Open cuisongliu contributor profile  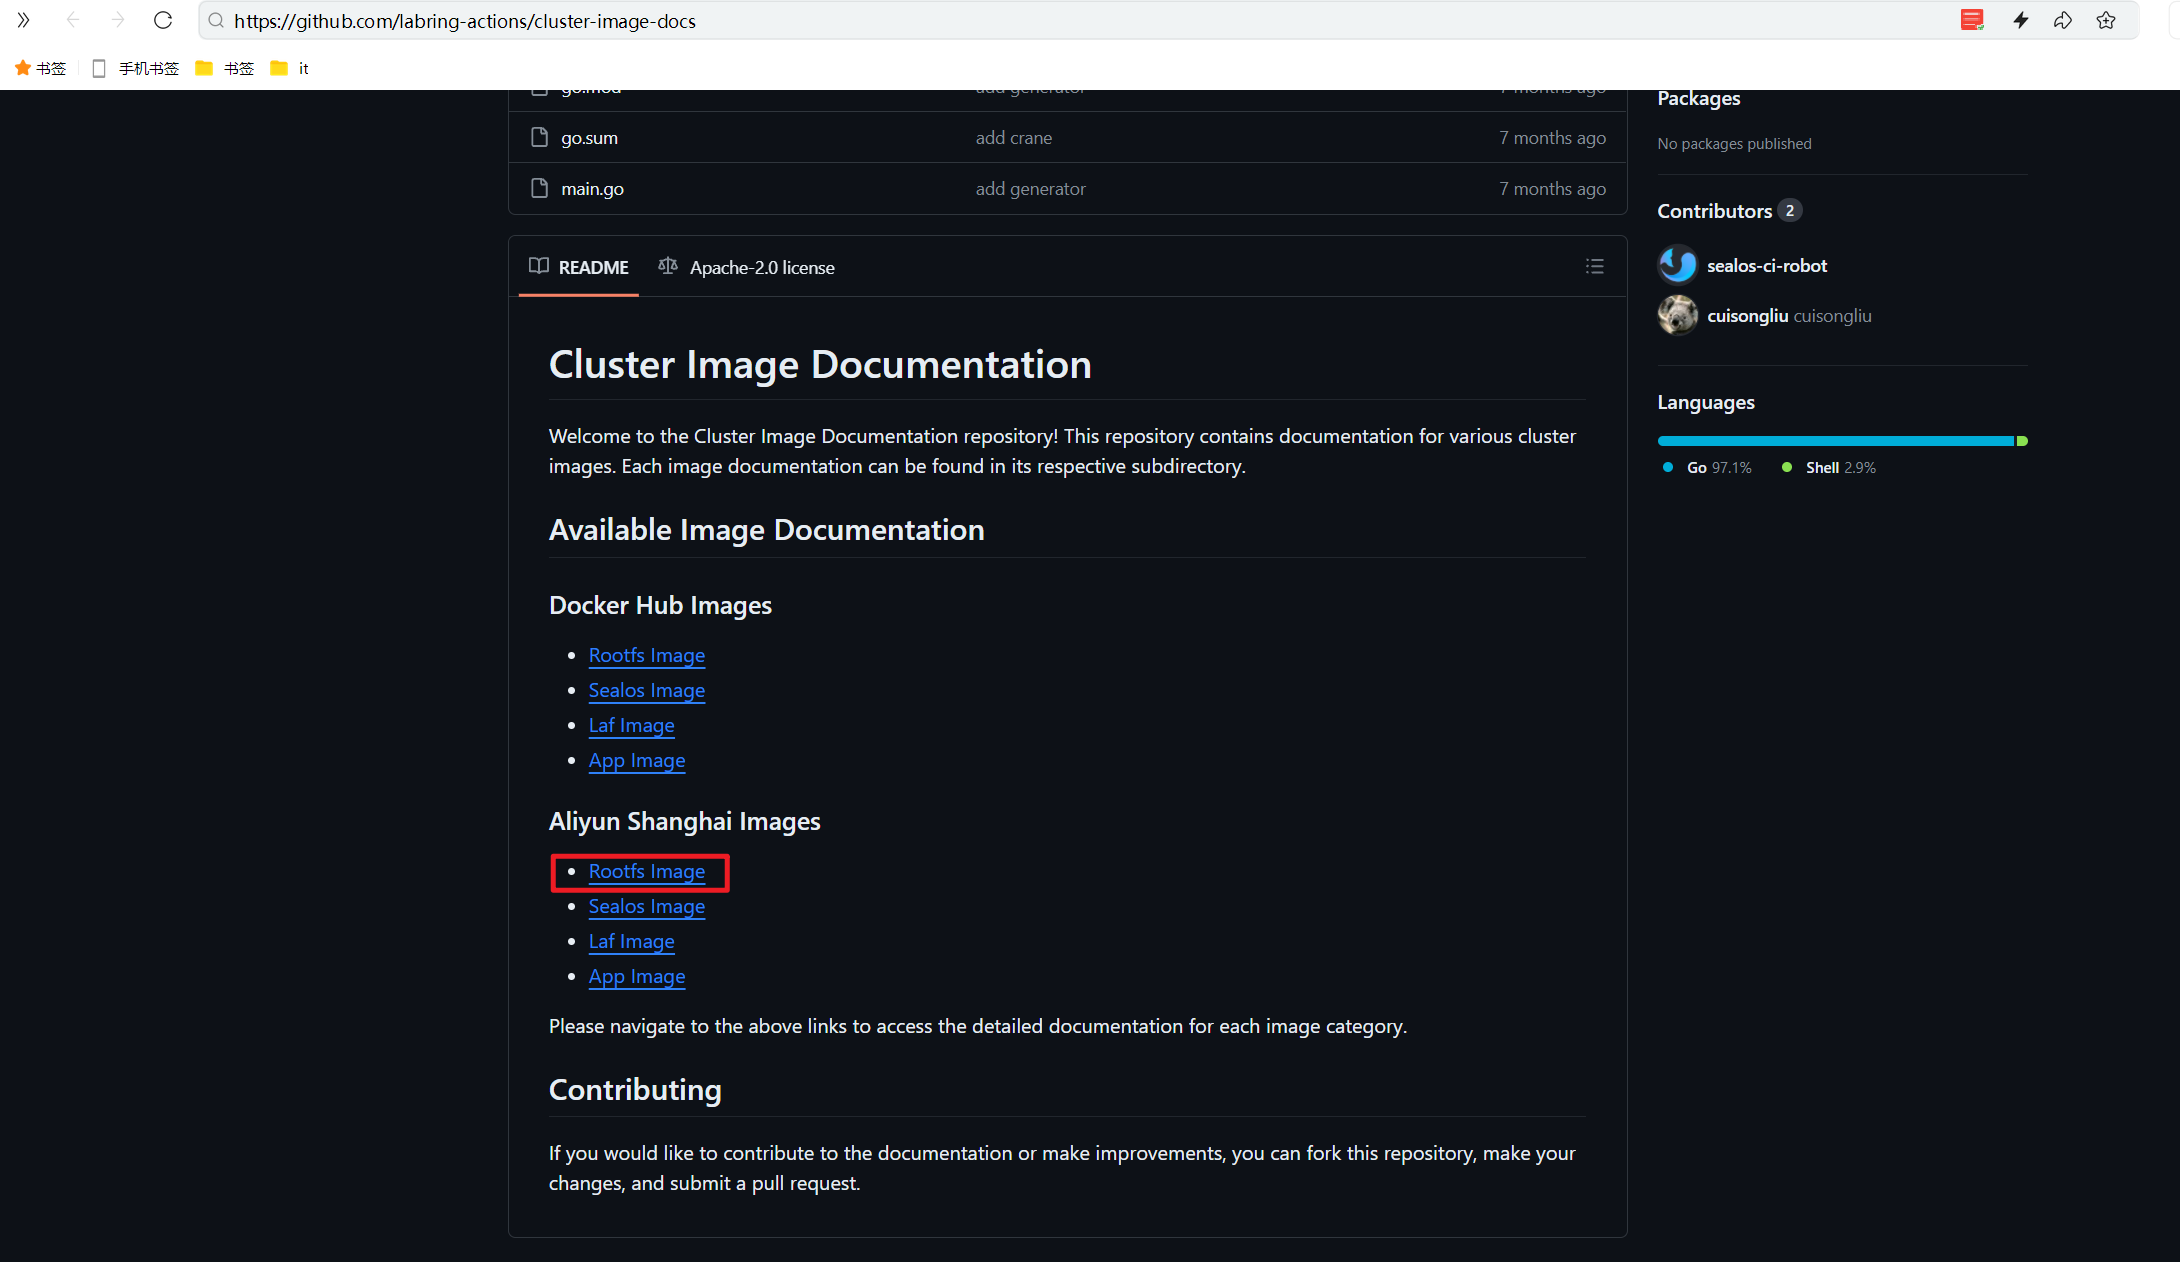pyautogui.click(x=1789, y=316)
